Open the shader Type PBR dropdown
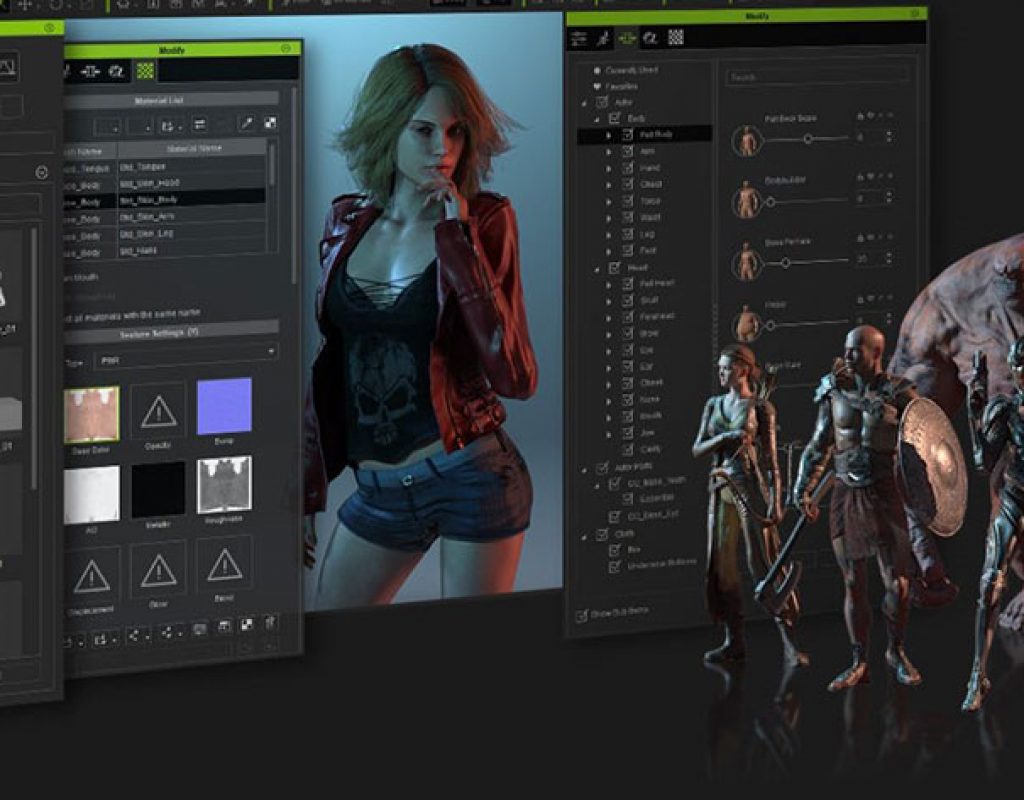 coord(186,353)
